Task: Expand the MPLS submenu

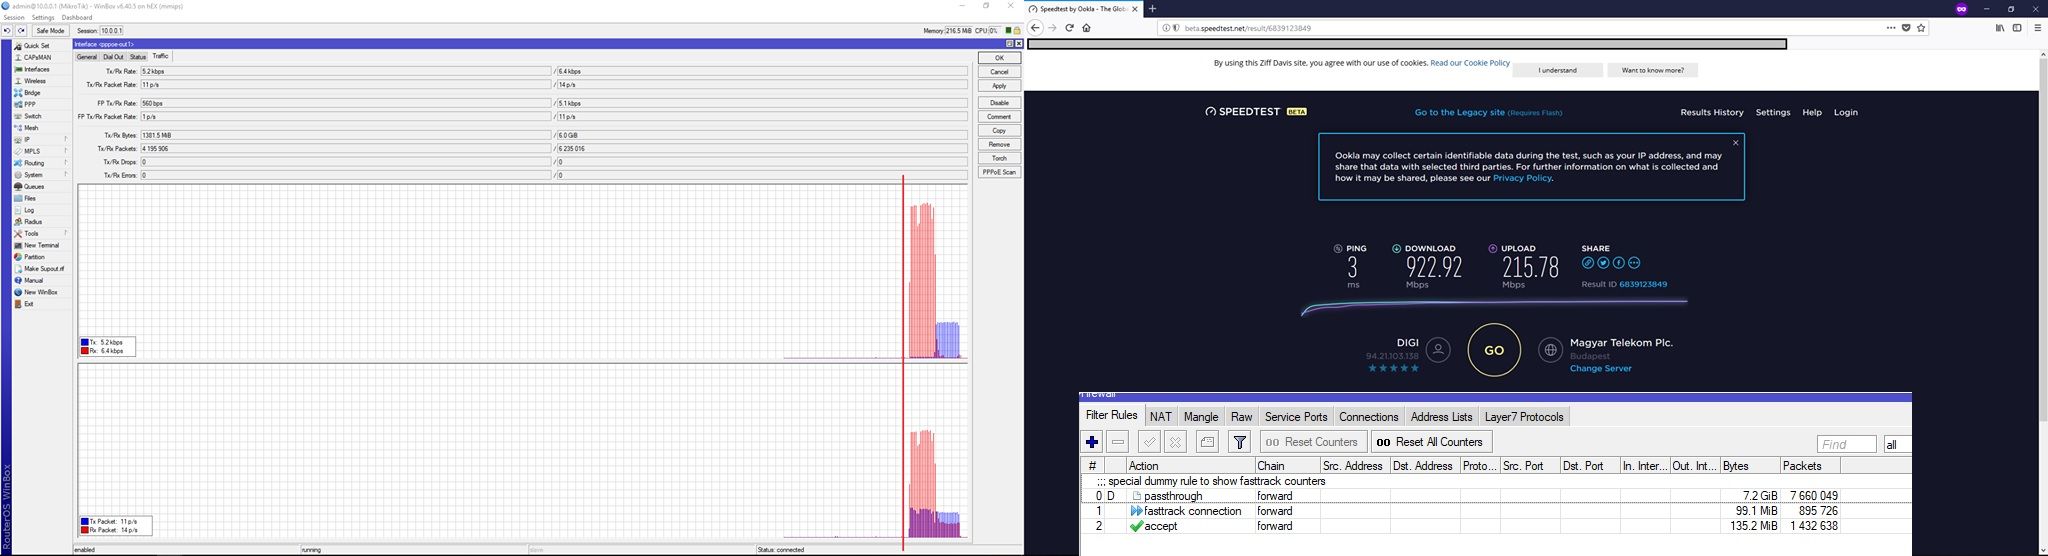Action: (x=40, y=151)
